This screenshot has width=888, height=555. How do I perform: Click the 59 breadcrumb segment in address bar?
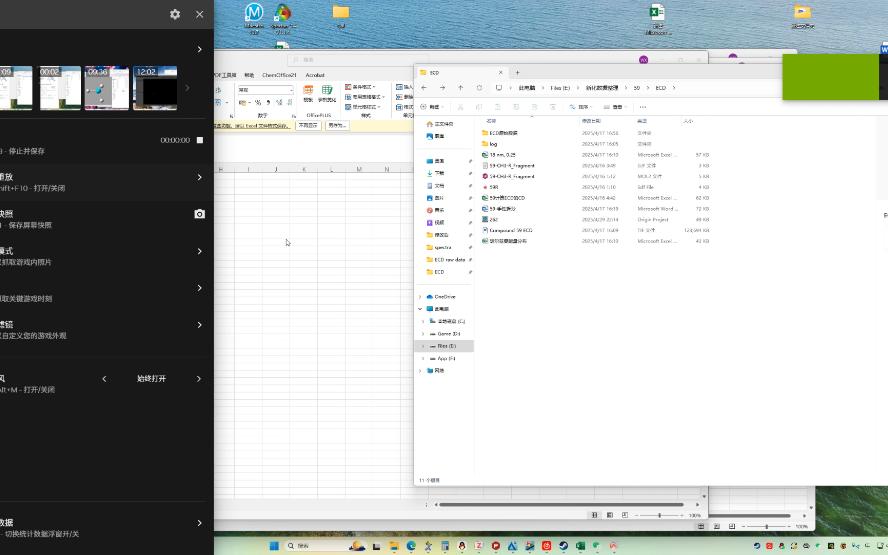(x=637, y=88)
